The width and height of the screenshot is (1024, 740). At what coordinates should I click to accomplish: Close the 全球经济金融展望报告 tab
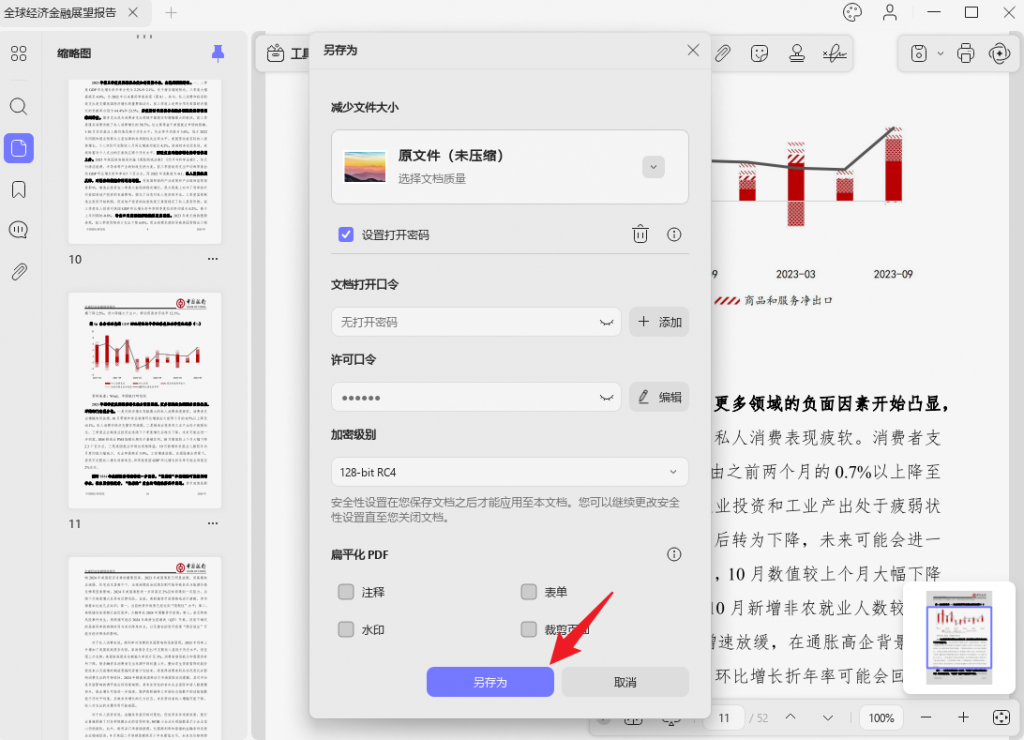(x=133, y=12)
